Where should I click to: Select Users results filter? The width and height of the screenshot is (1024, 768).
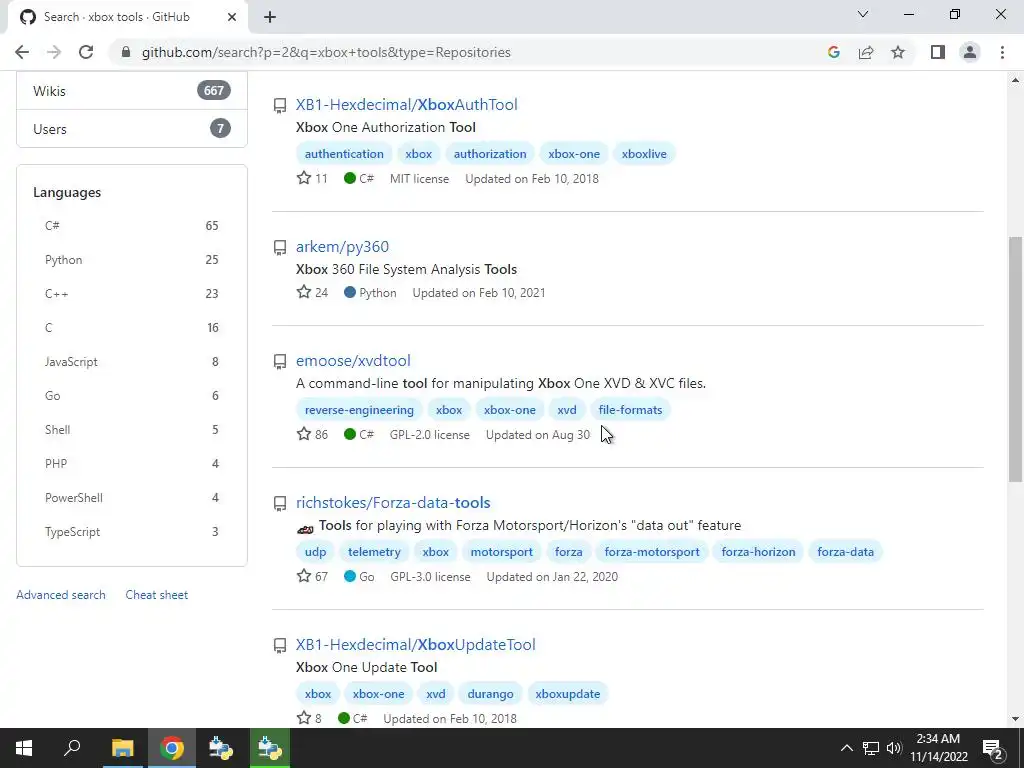coord(132,129)
